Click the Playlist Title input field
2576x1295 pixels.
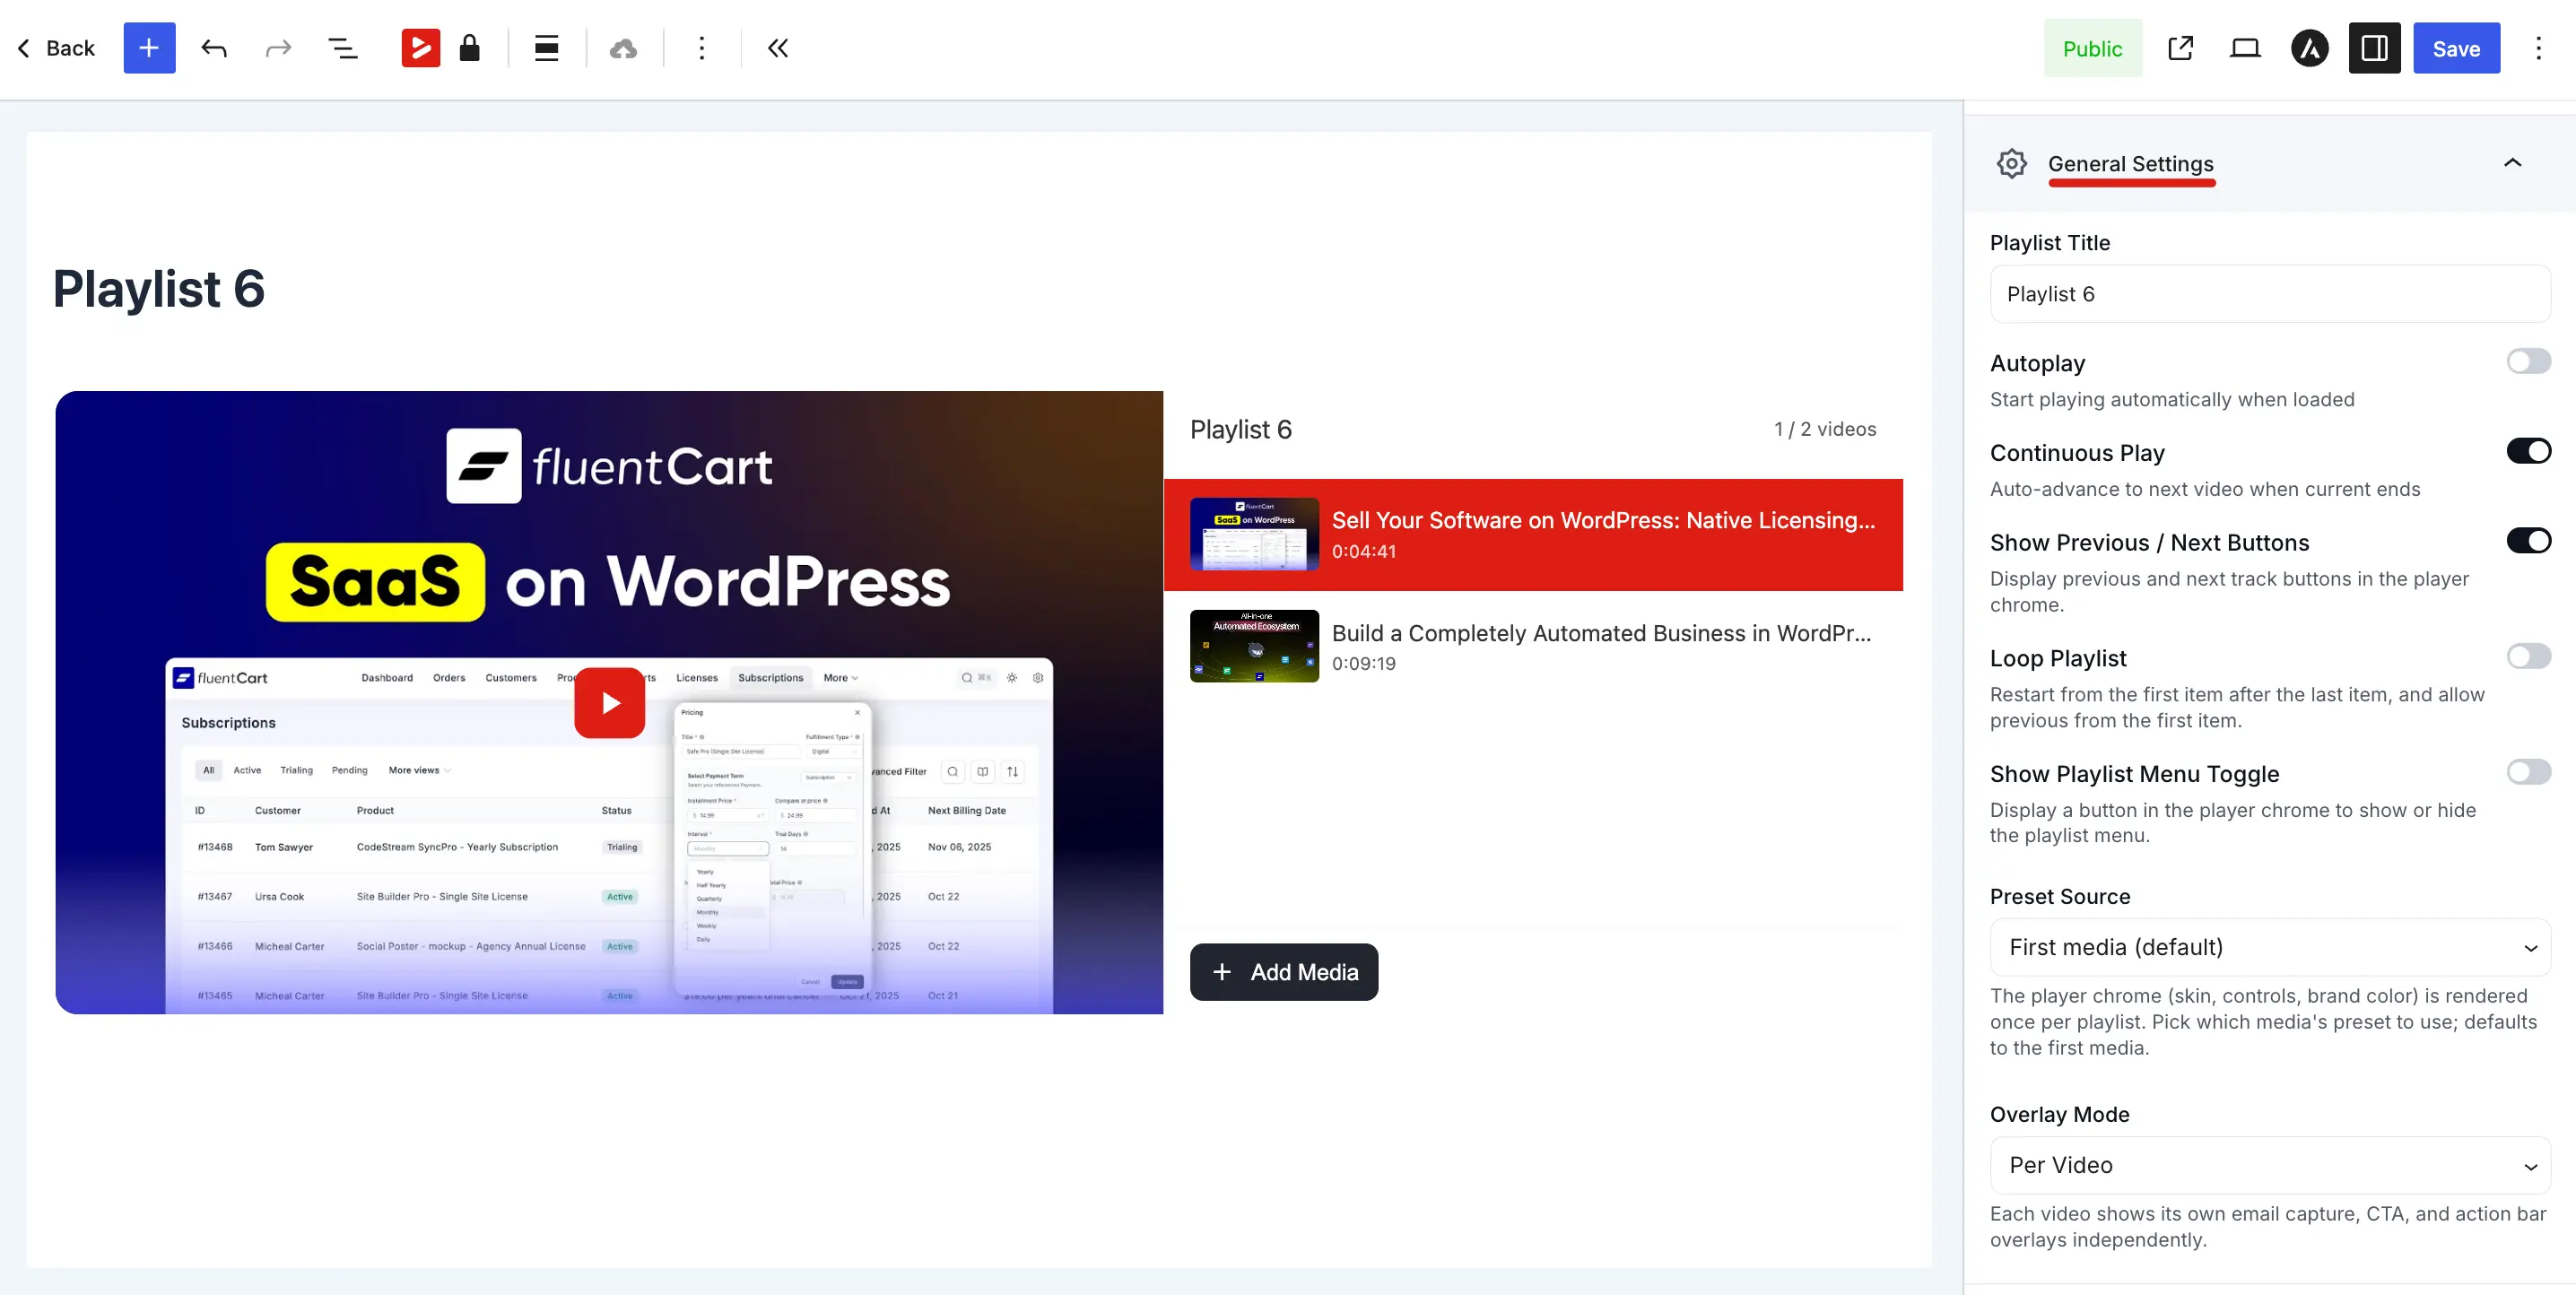[x=2270, y=294]
